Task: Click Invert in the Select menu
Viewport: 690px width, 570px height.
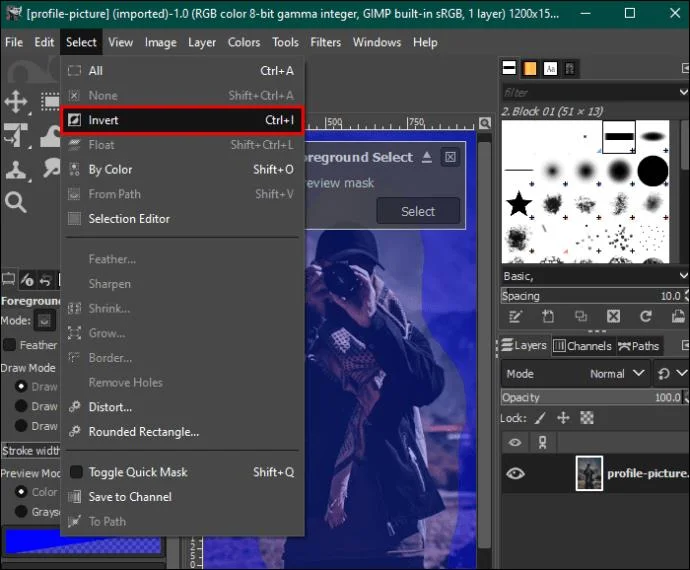Action: coord(182,120)
